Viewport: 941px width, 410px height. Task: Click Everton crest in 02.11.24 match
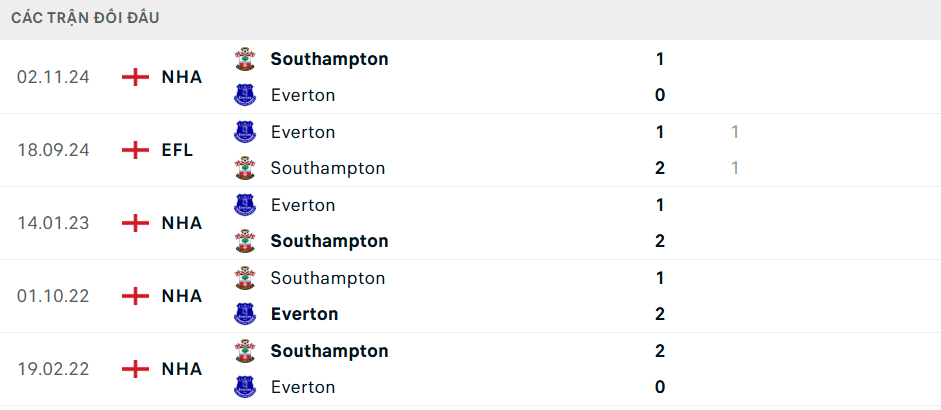245,95
